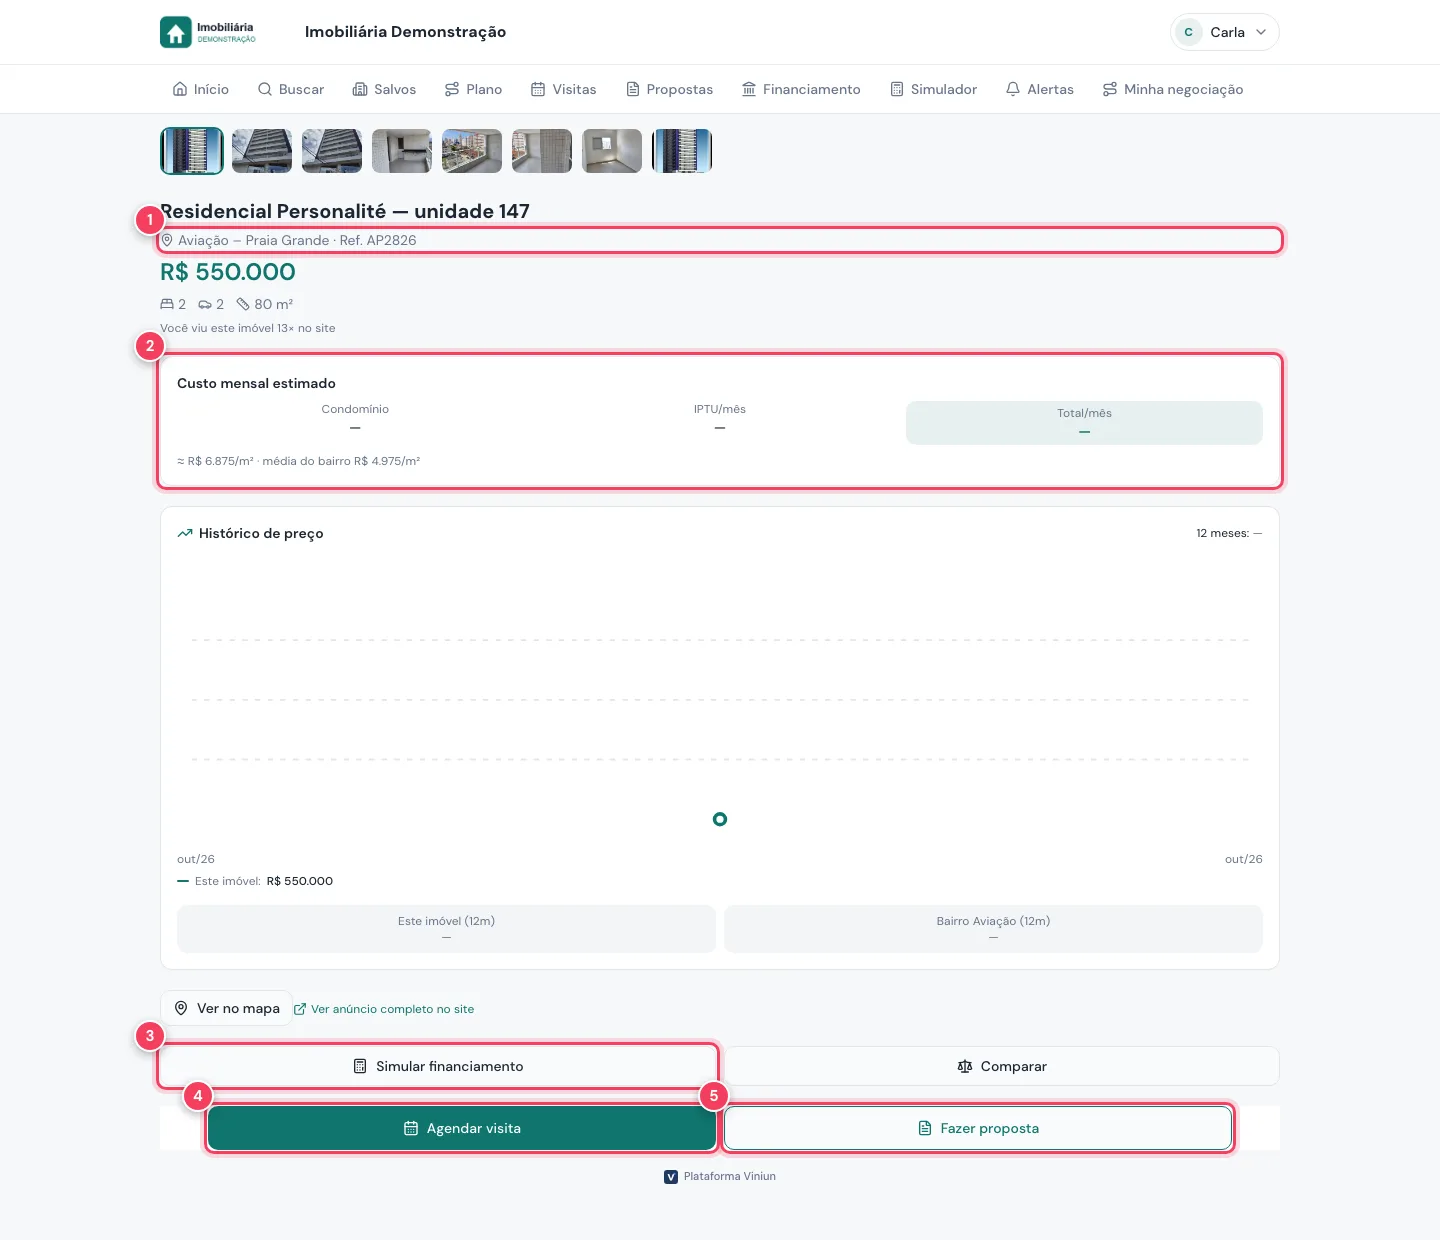
Task: Go to the Propostas section
Action: coord(670,89)
